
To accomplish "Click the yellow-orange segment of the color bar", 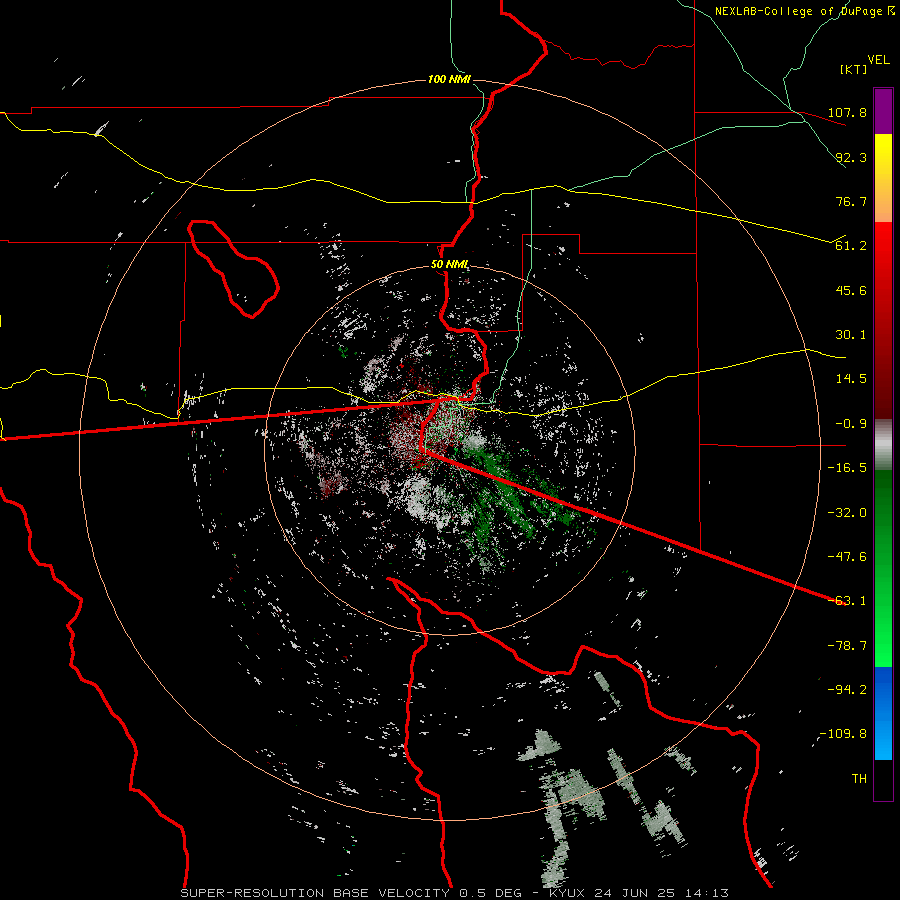I will (883, 178).
